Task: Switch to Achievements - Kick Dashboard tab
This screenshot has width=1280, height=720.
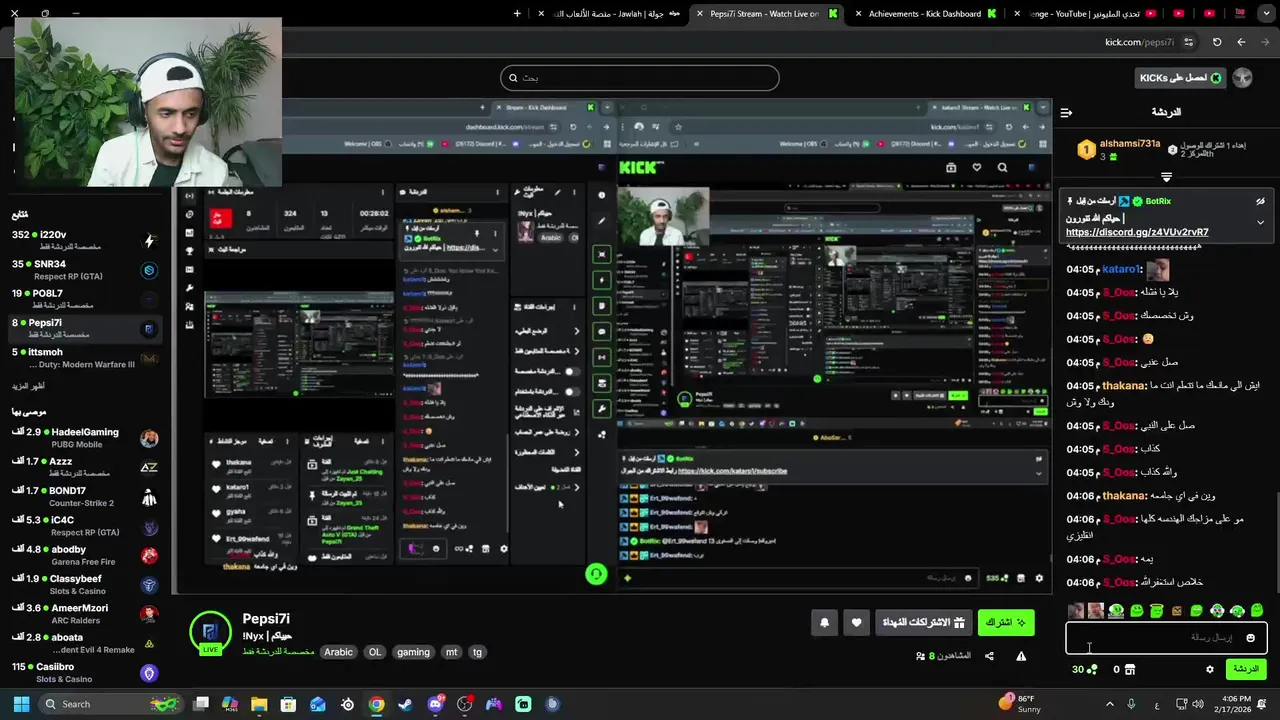Action: click(x=923, y=13)
